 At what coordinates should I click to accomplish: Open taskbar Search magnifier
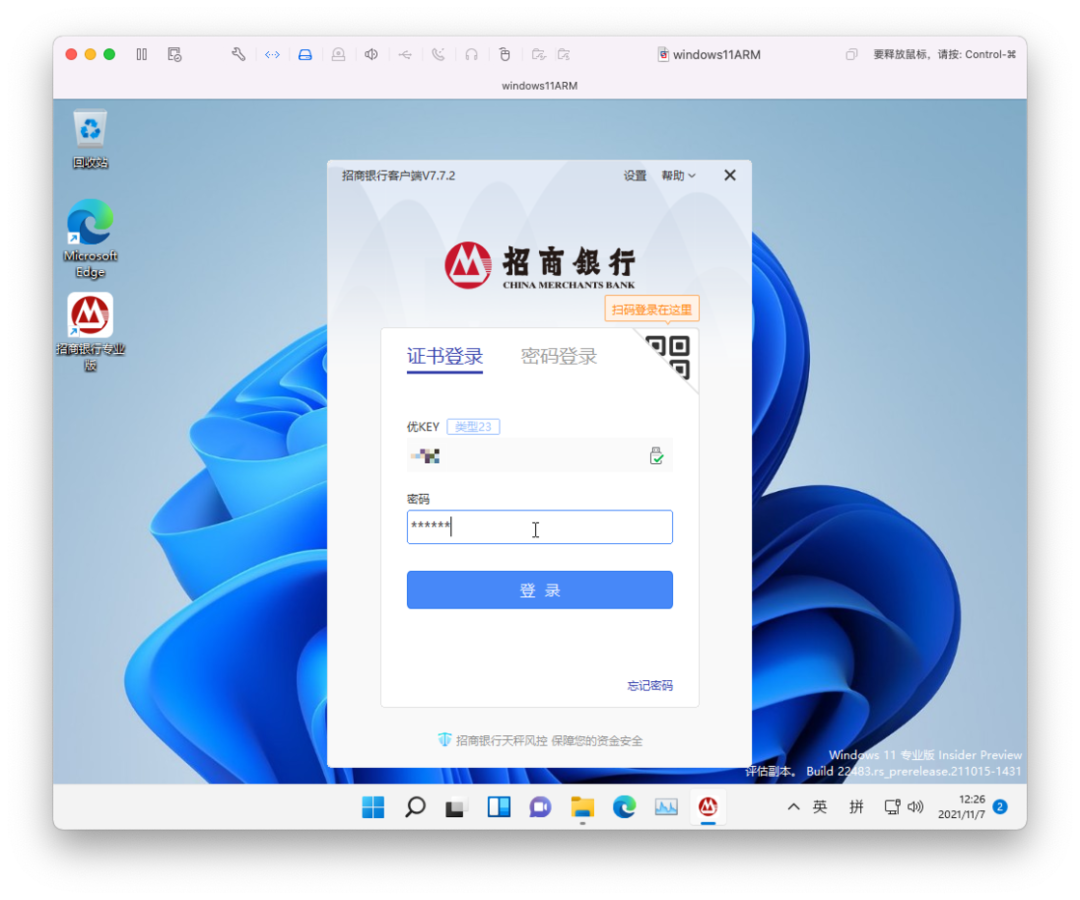[415, 807]
